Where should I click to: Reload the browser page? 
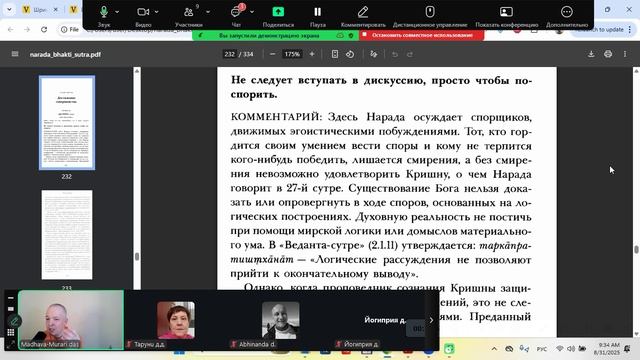point(44,29)
